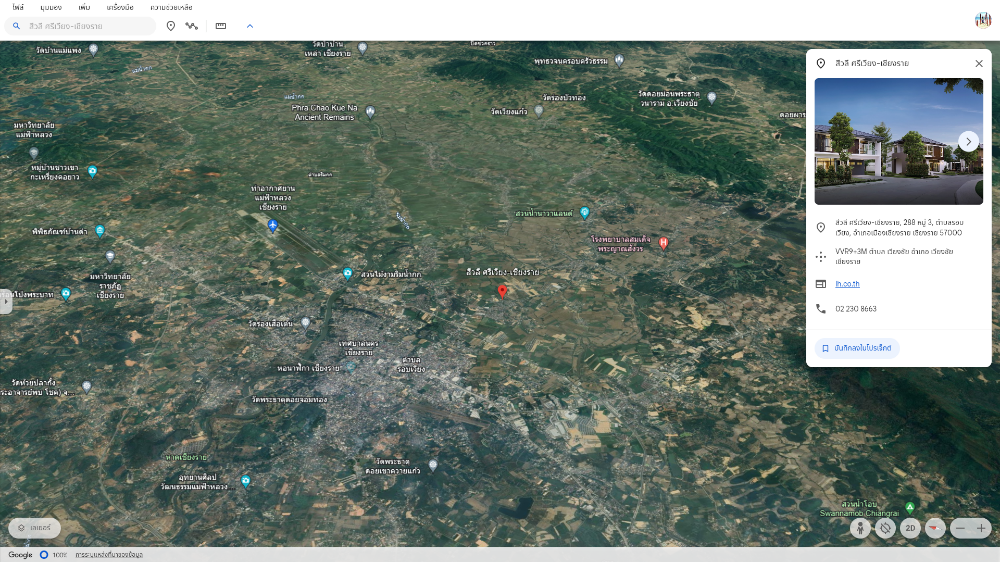Open the ไฟล์ (File) menu
The height and width of the screenshot is (562, 1000).
18,8
